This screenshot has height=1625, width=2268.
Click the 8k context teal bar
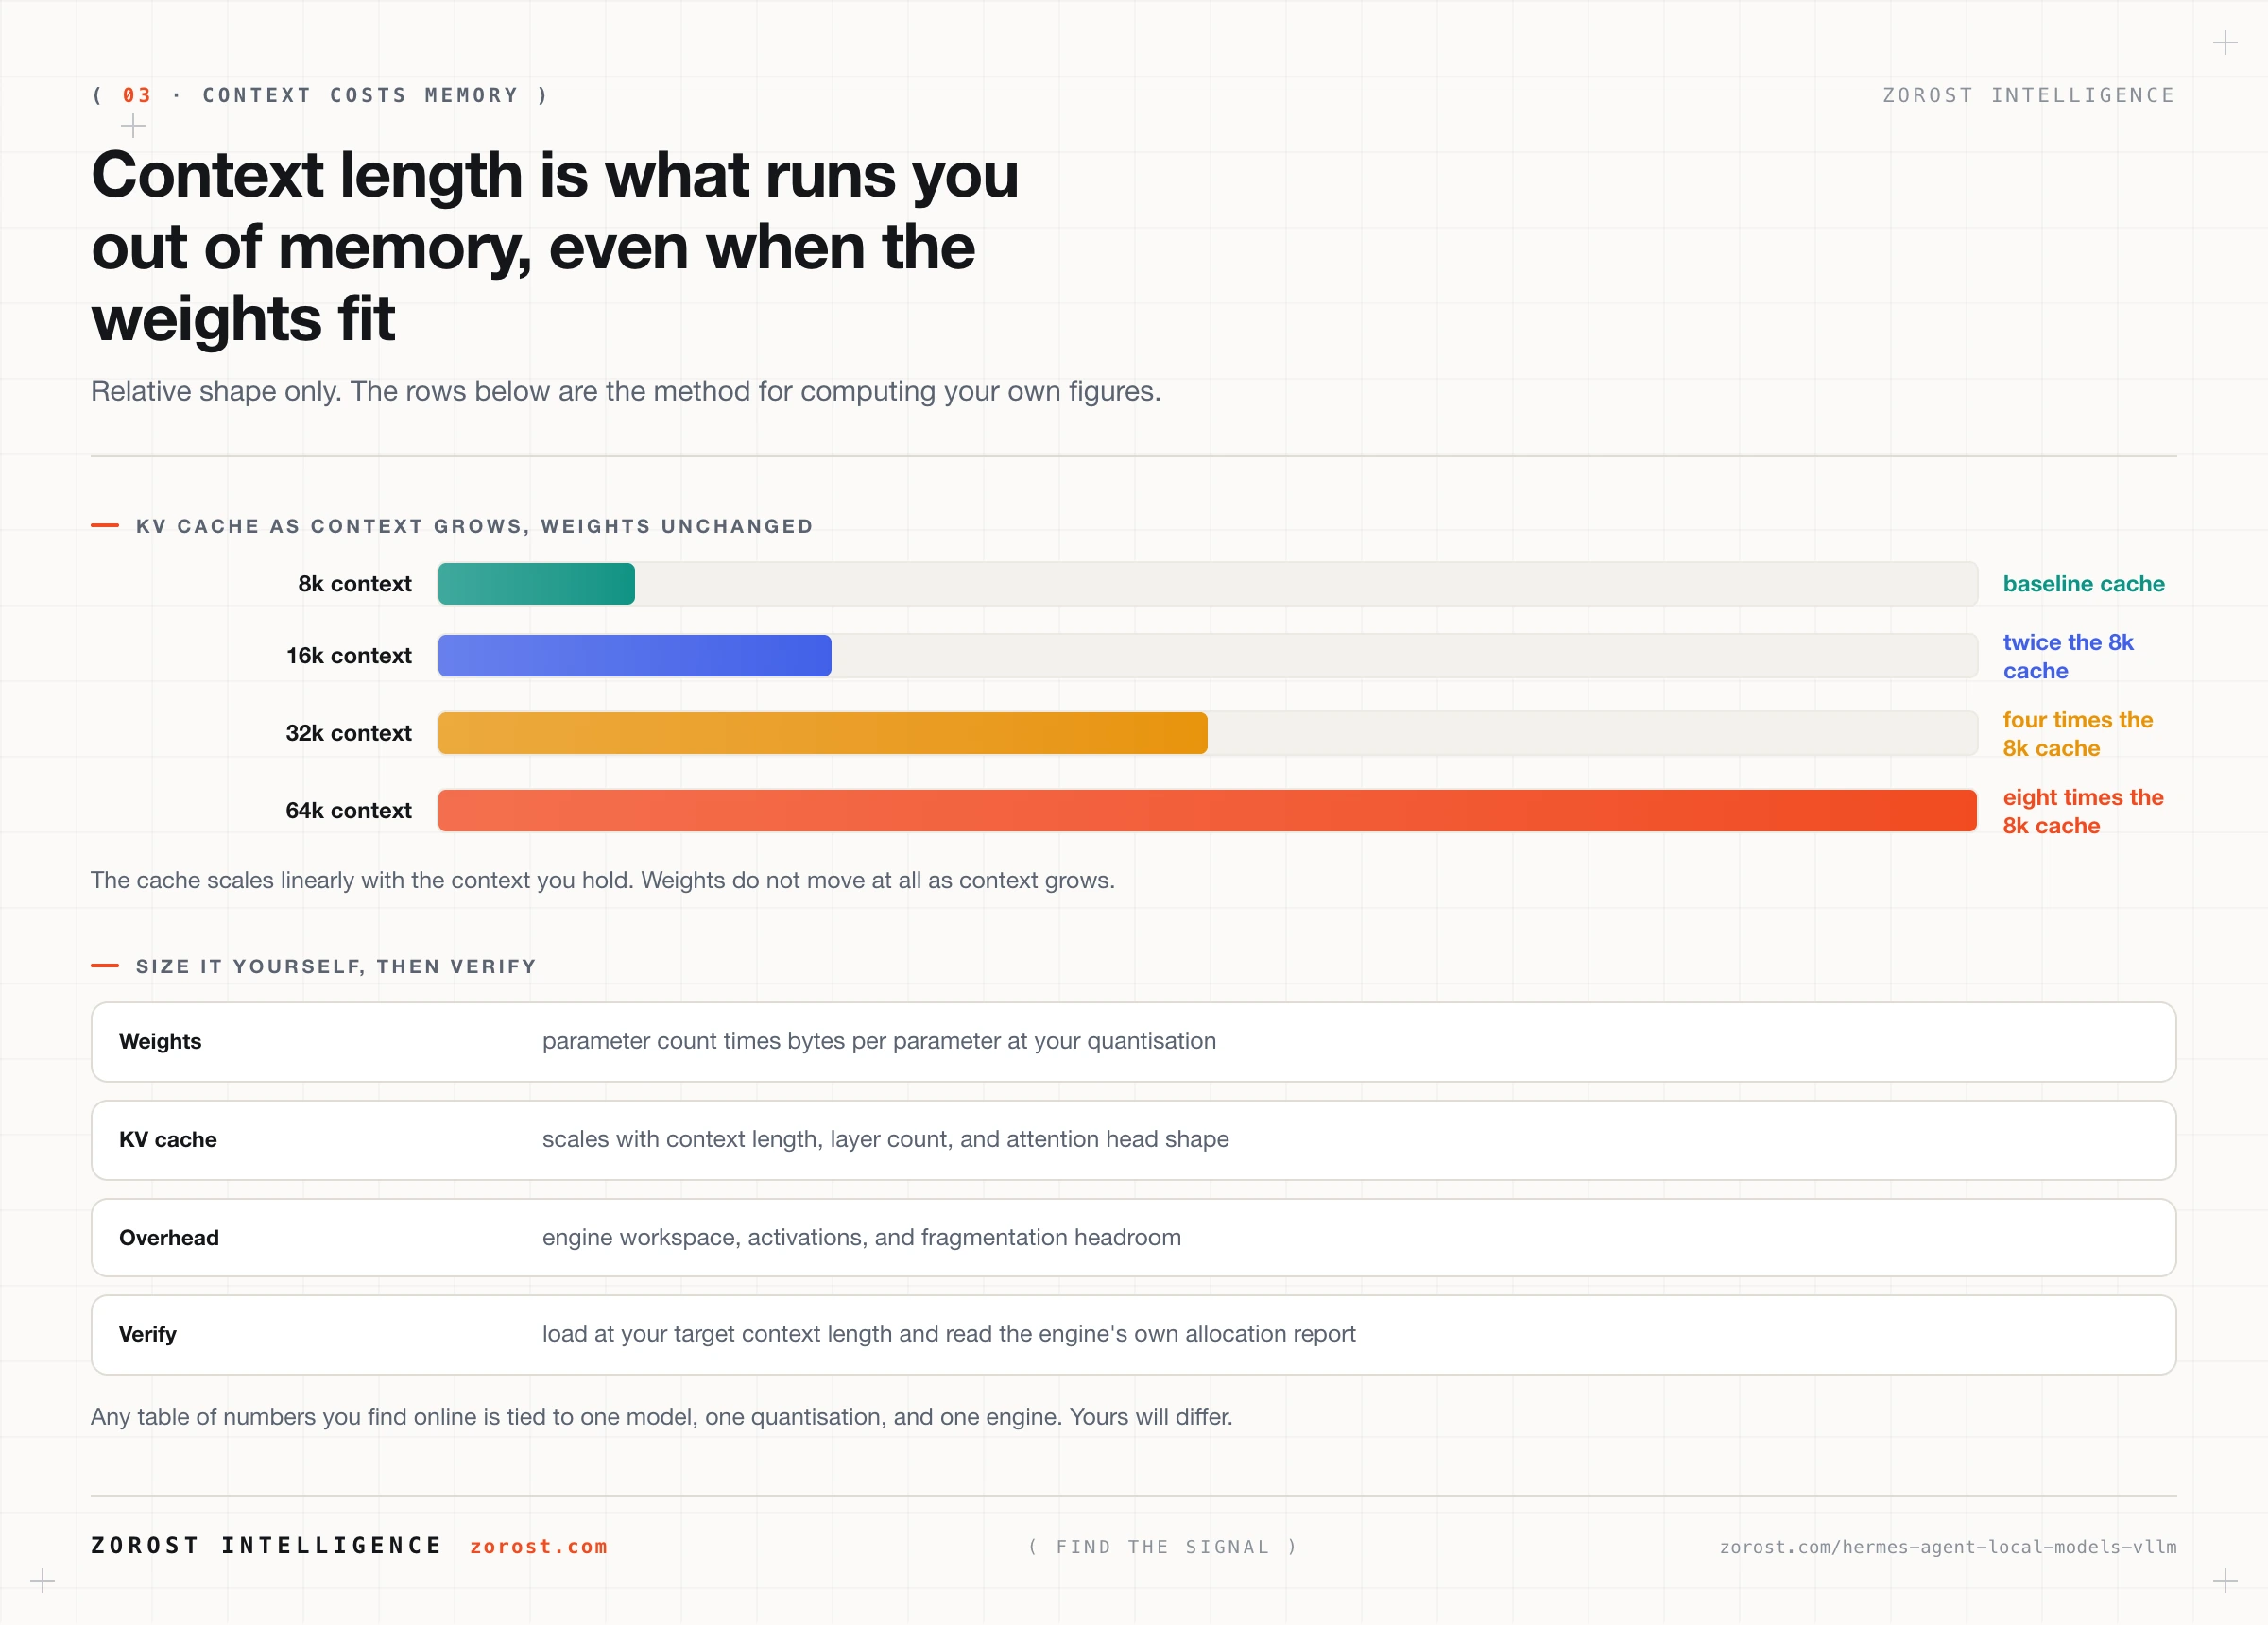coord(536,584)
